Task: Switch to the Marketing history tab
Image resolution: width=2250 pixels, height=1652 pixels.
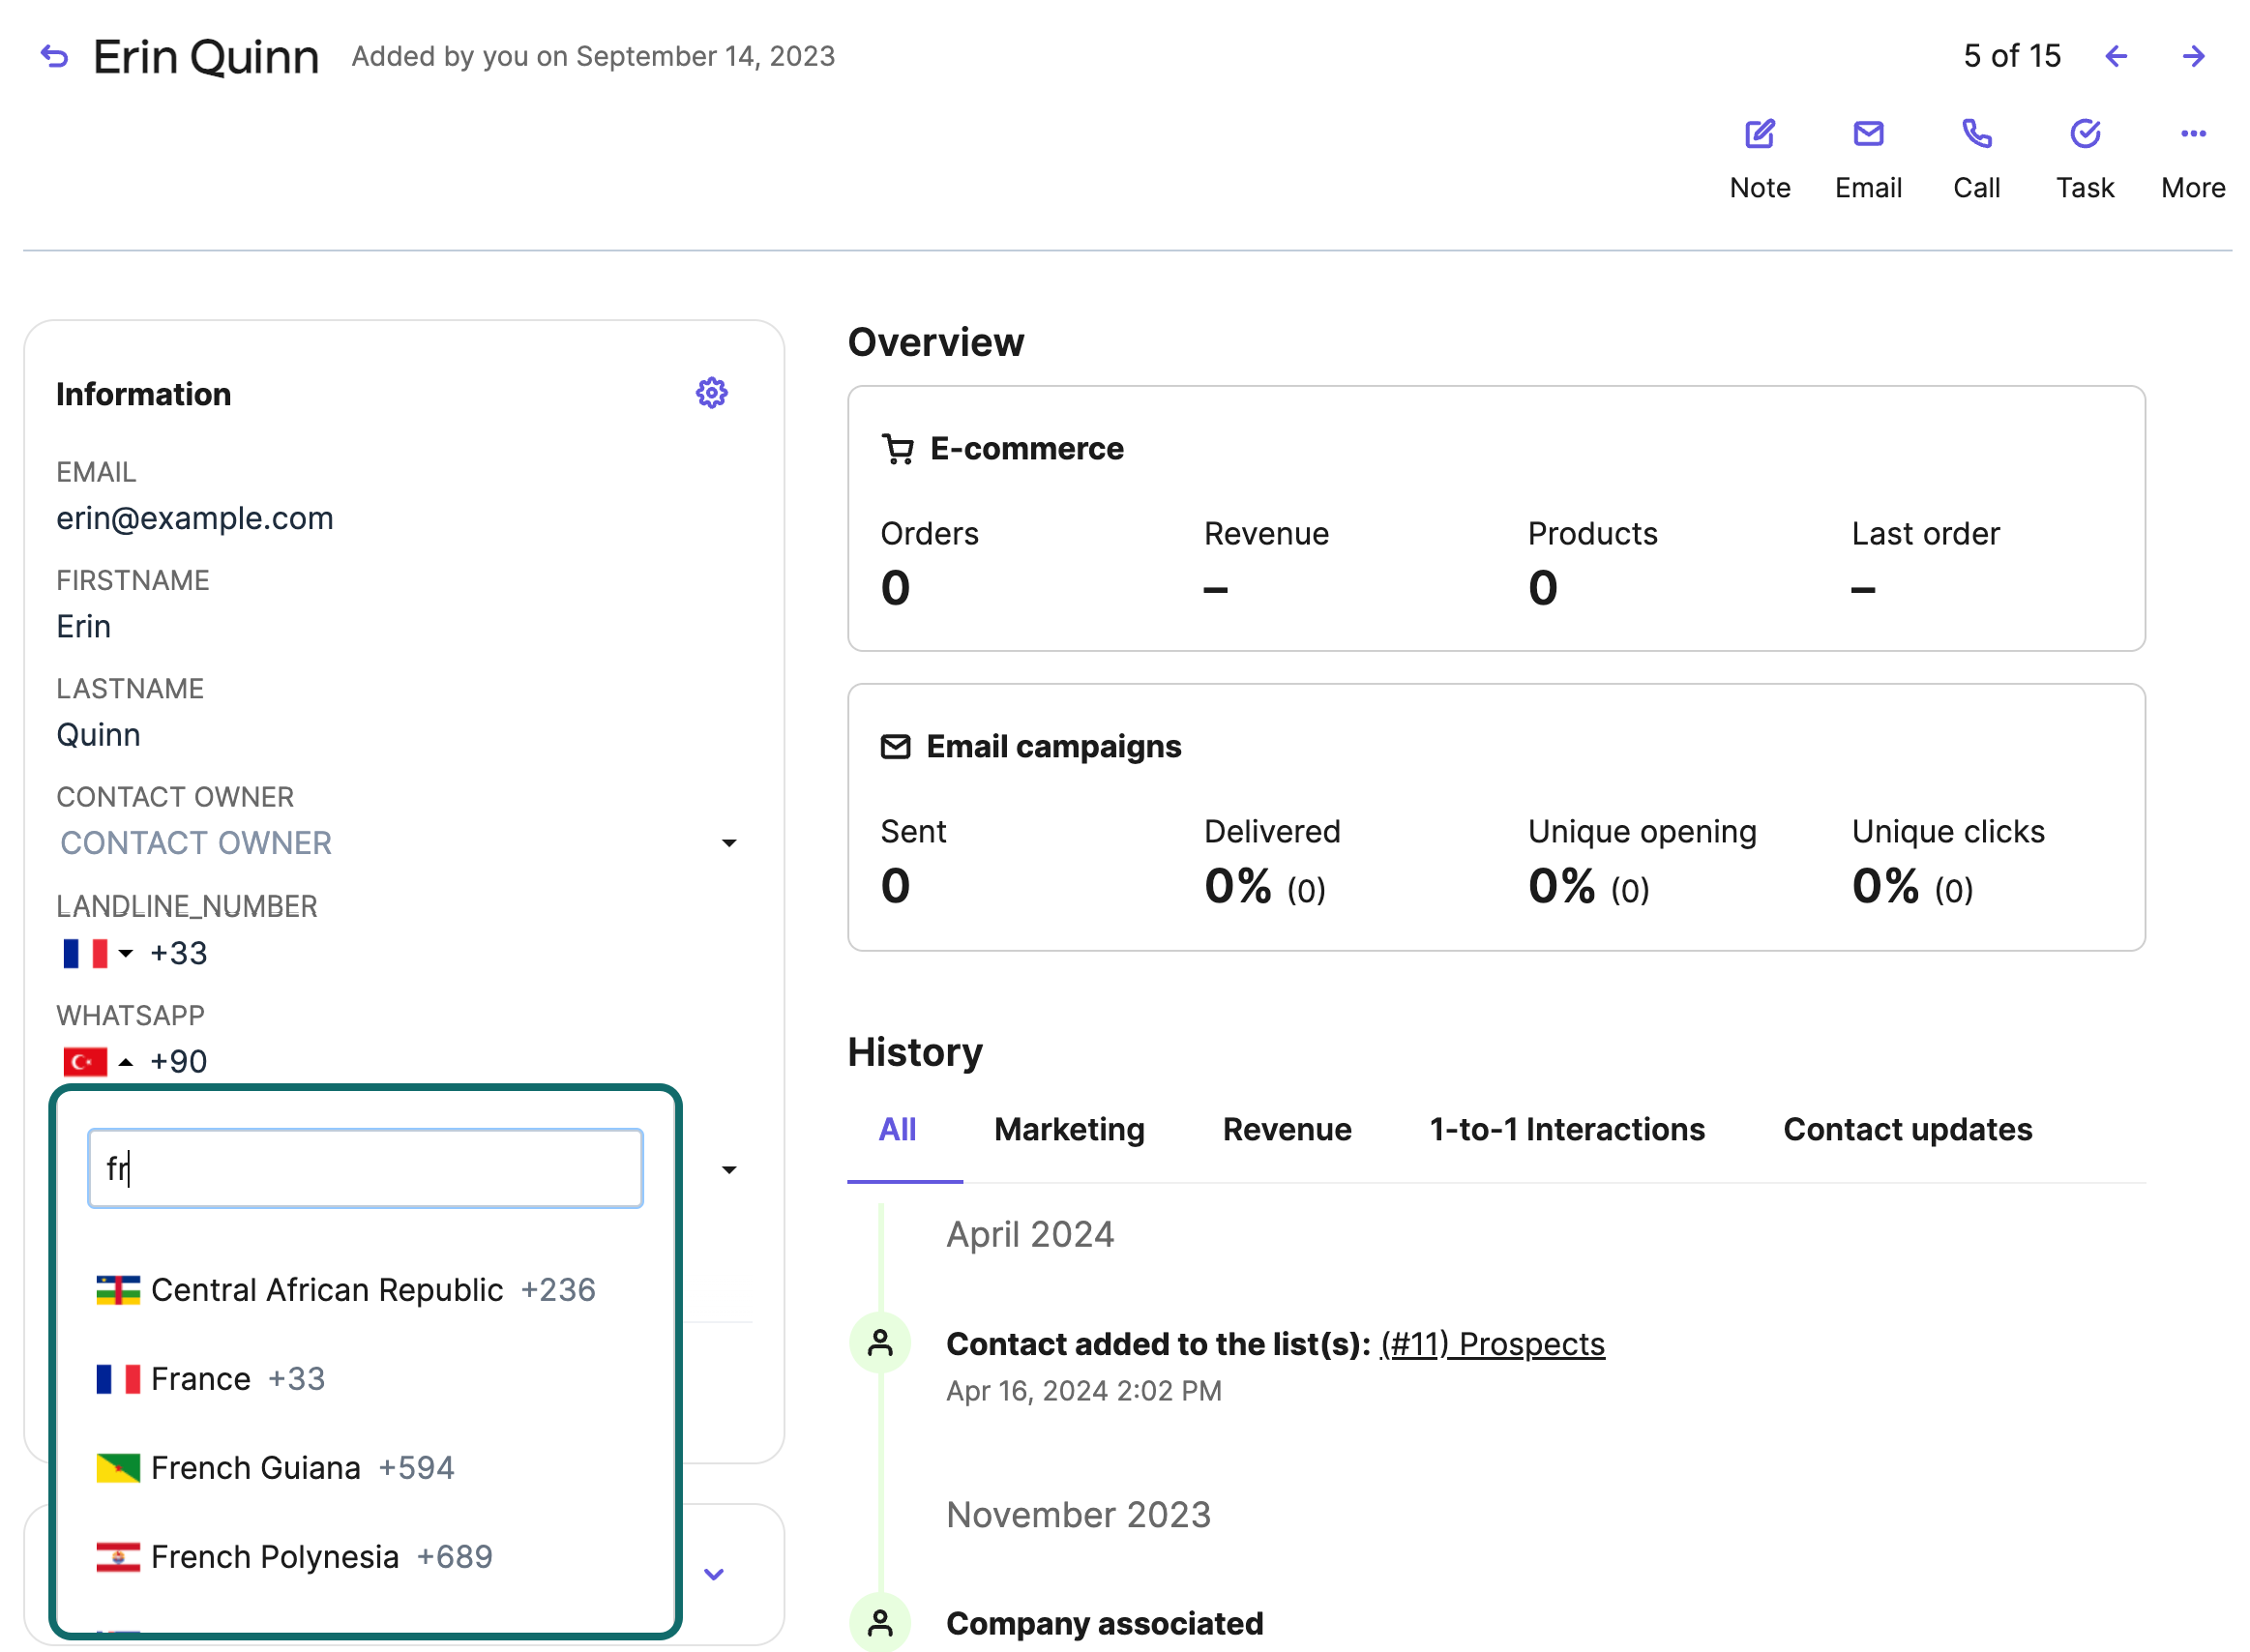Action: [x=1068, y=1129]
